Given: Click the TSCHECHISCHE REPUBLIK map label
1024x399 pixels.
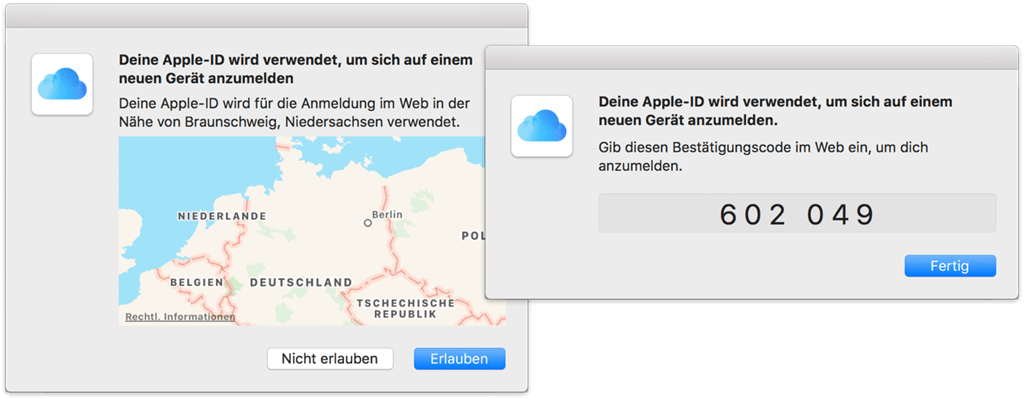Looking at the screenshot, I should click(x=405, y=308).
